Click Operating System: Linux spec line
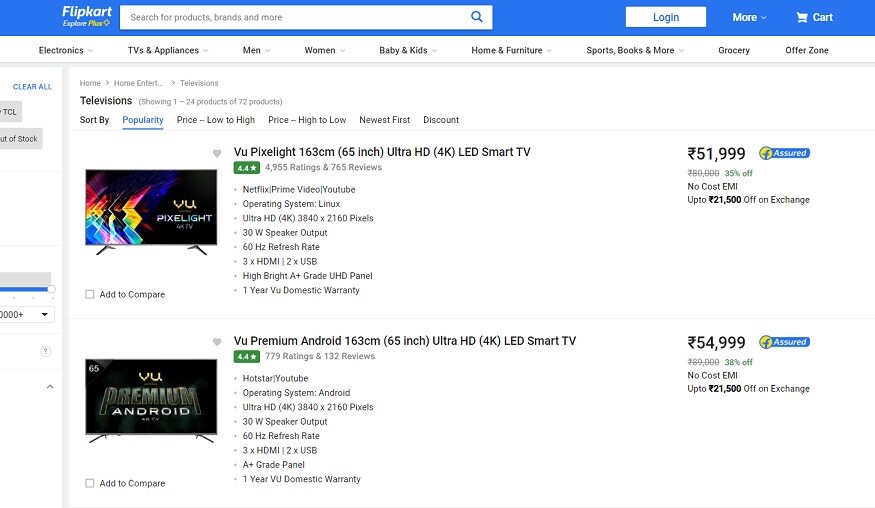The image size is (875, 508). [x=291, y=204]
